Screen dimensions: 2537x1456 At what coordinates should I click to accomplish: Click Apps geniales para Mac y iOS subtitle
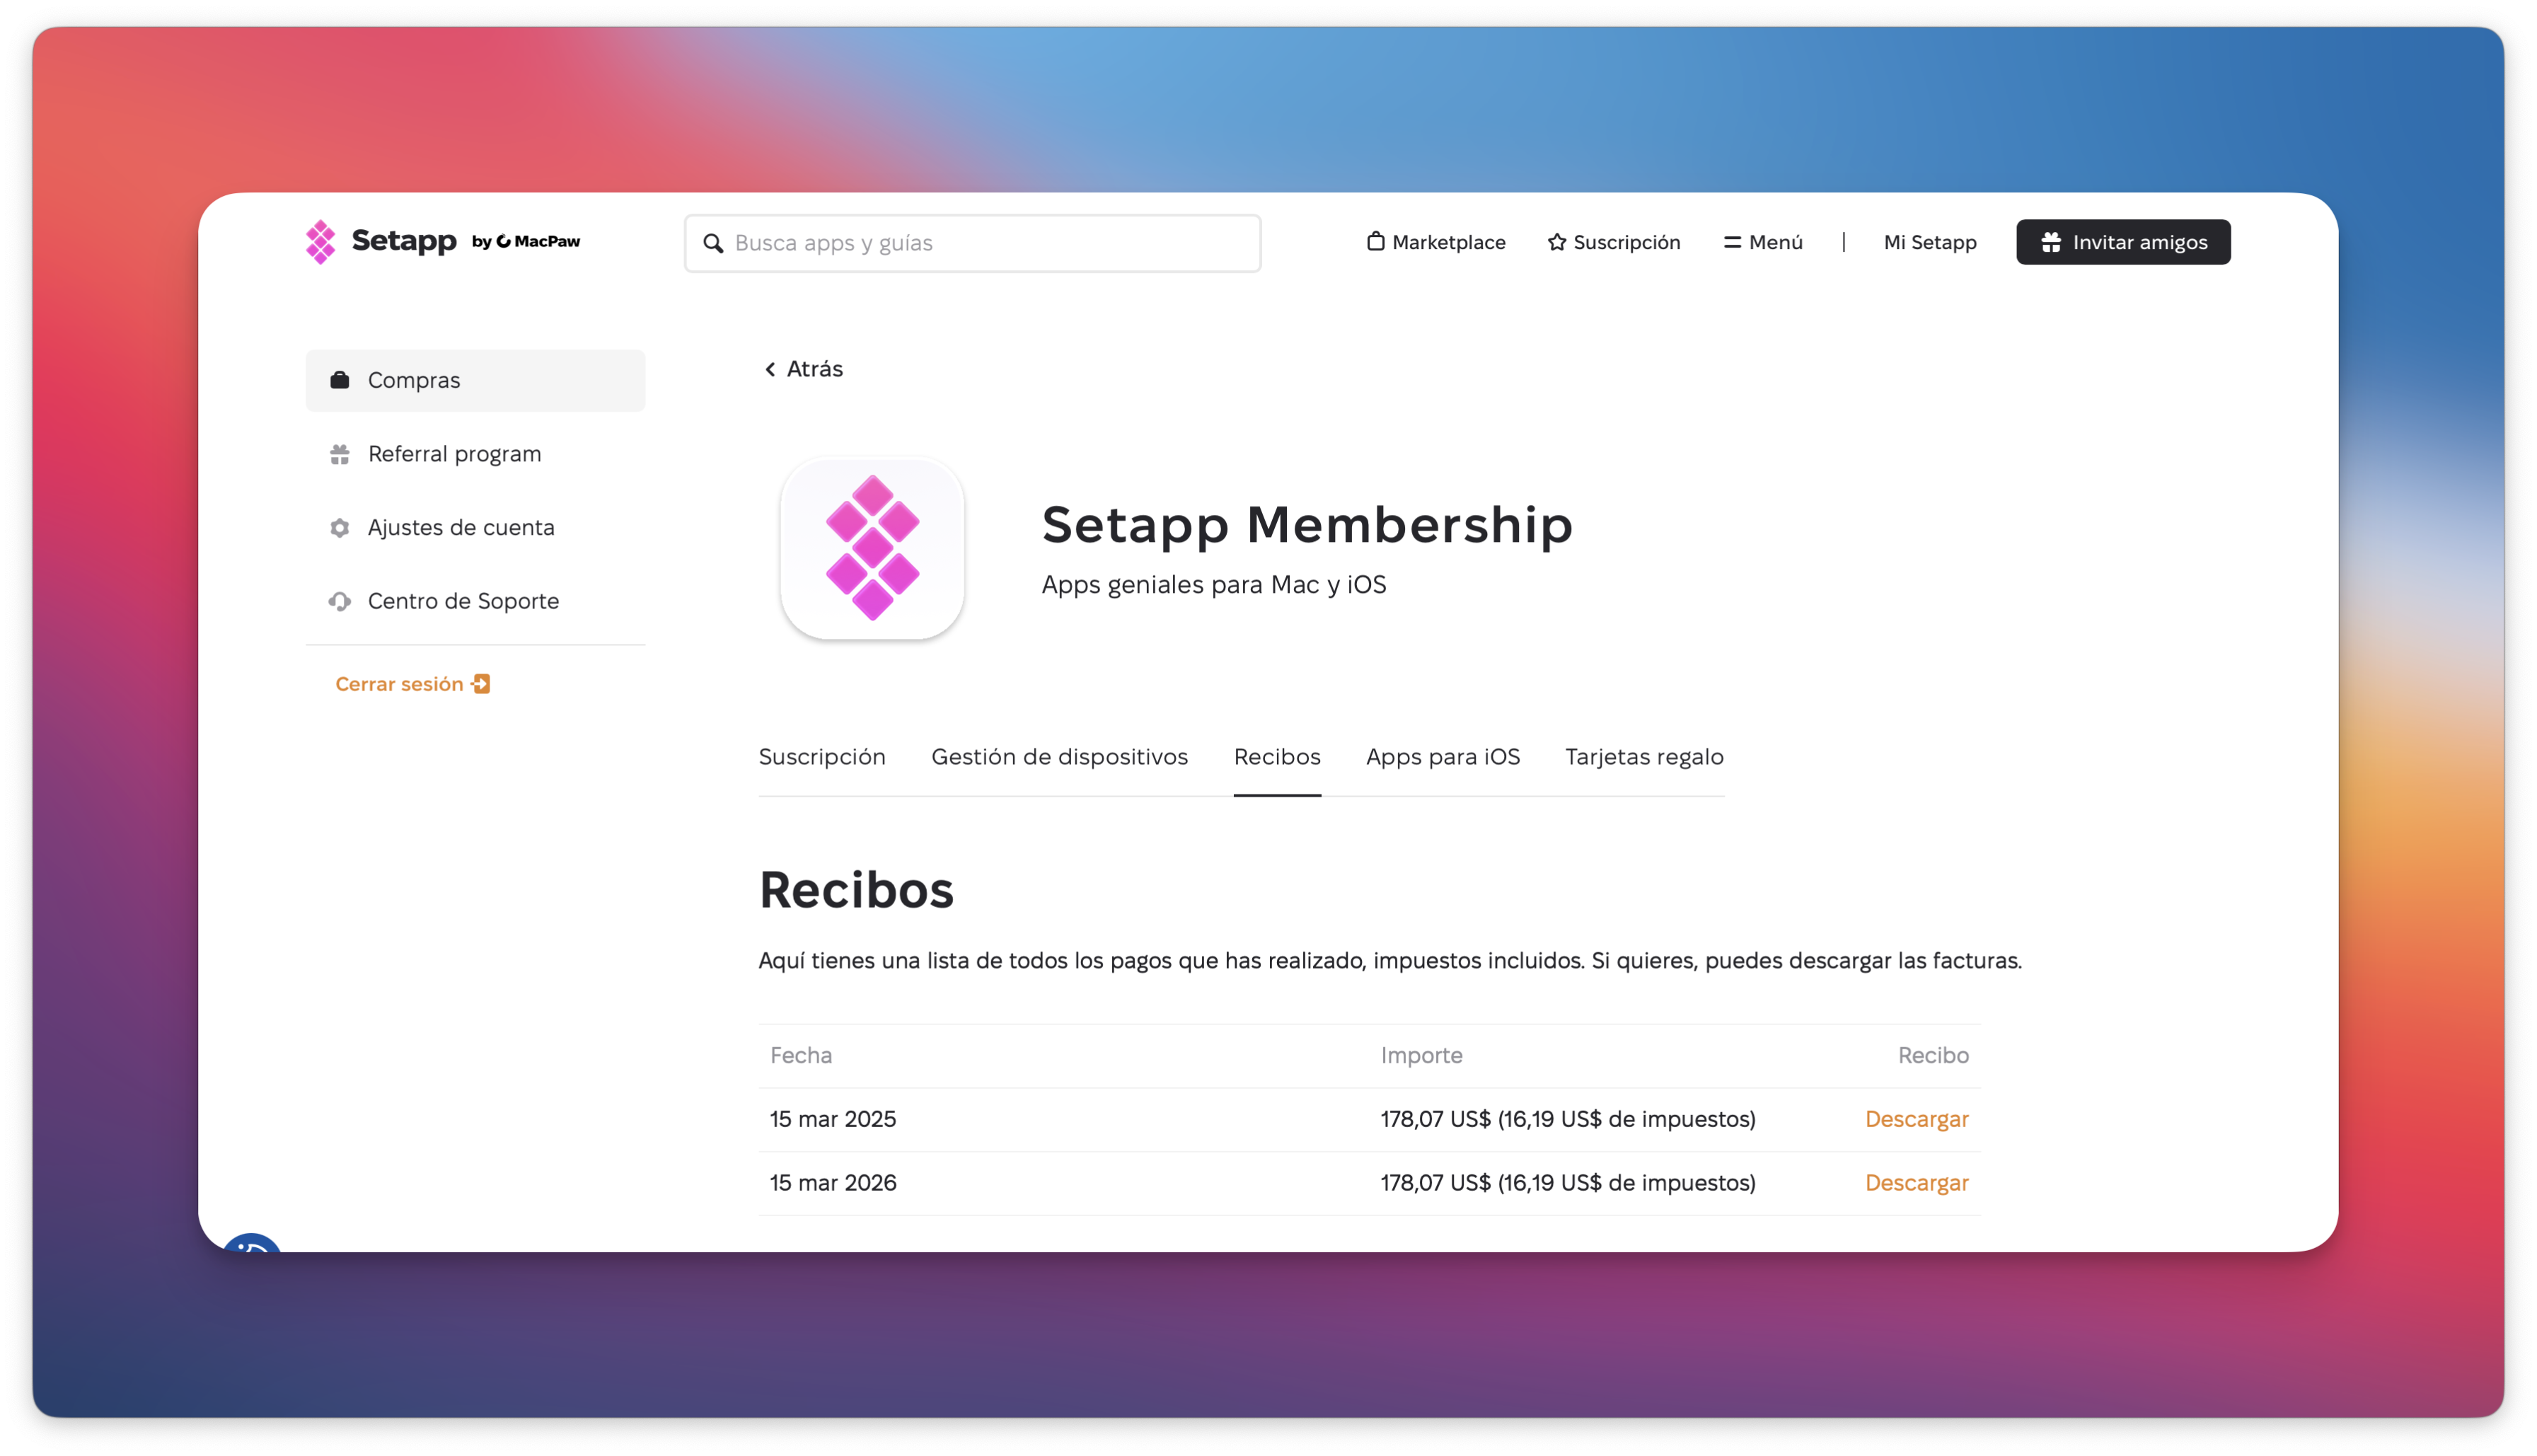point(1214,585)
